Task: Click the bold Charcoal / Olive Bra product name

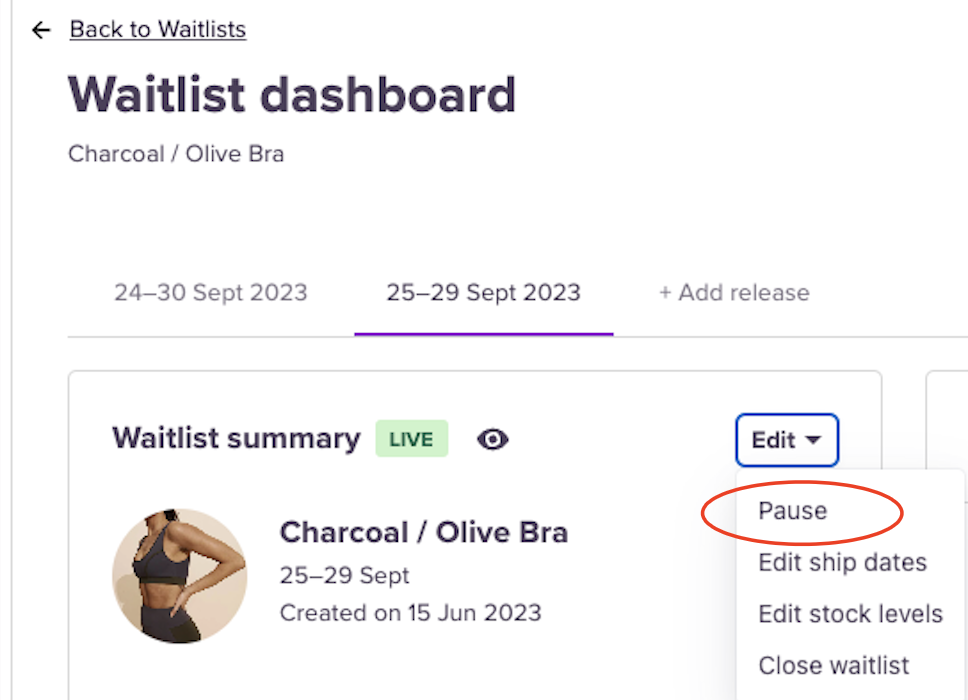Action: tap(423, 532)
